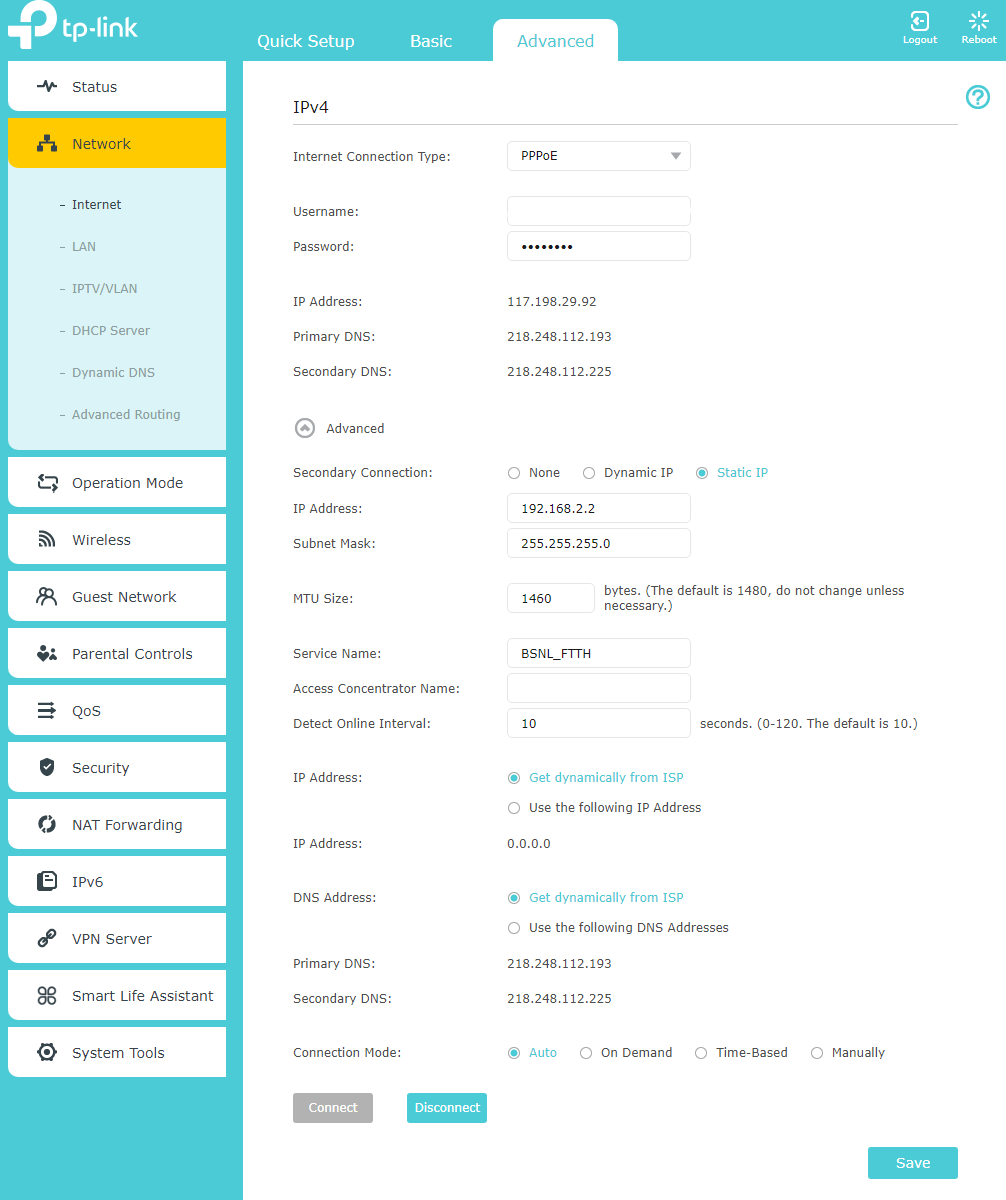Switch to the Basic tab

(431, 41)
